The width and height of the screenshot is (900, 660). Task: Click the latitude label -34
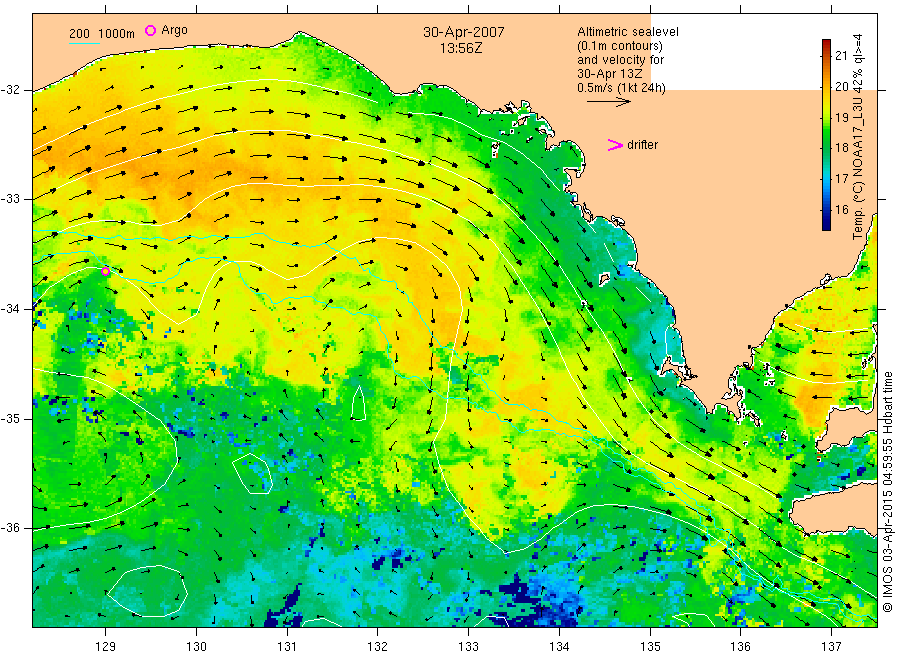pos(11,309)
